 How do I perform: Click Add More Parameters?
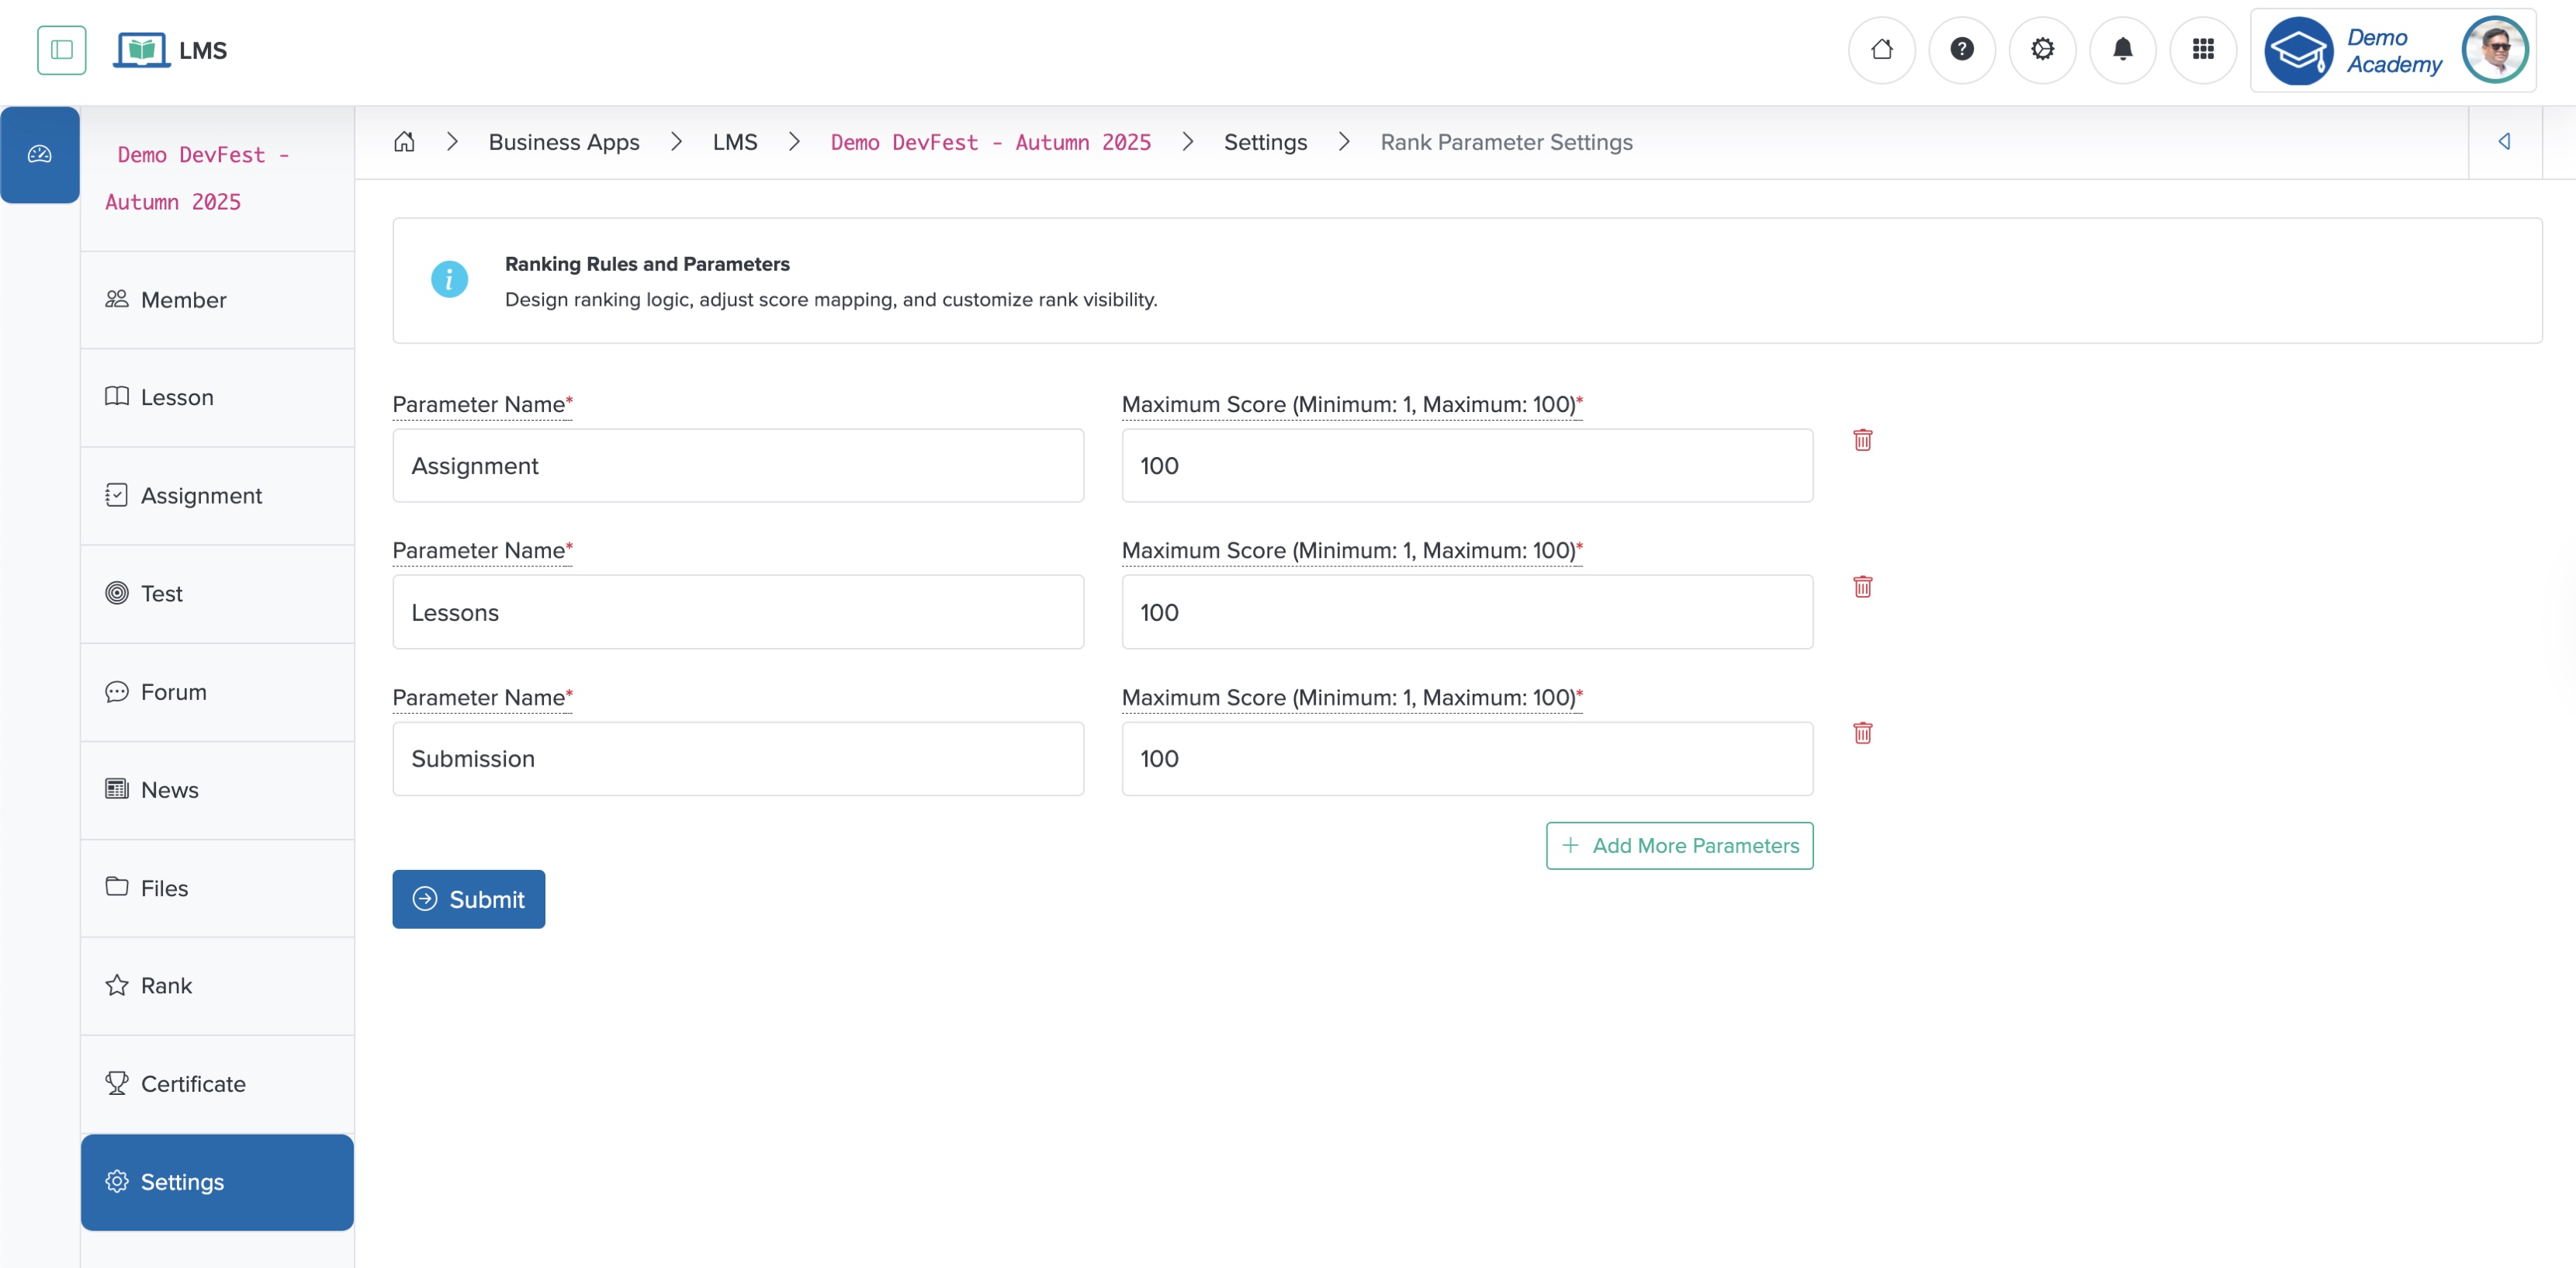[x=1679, y=845]
